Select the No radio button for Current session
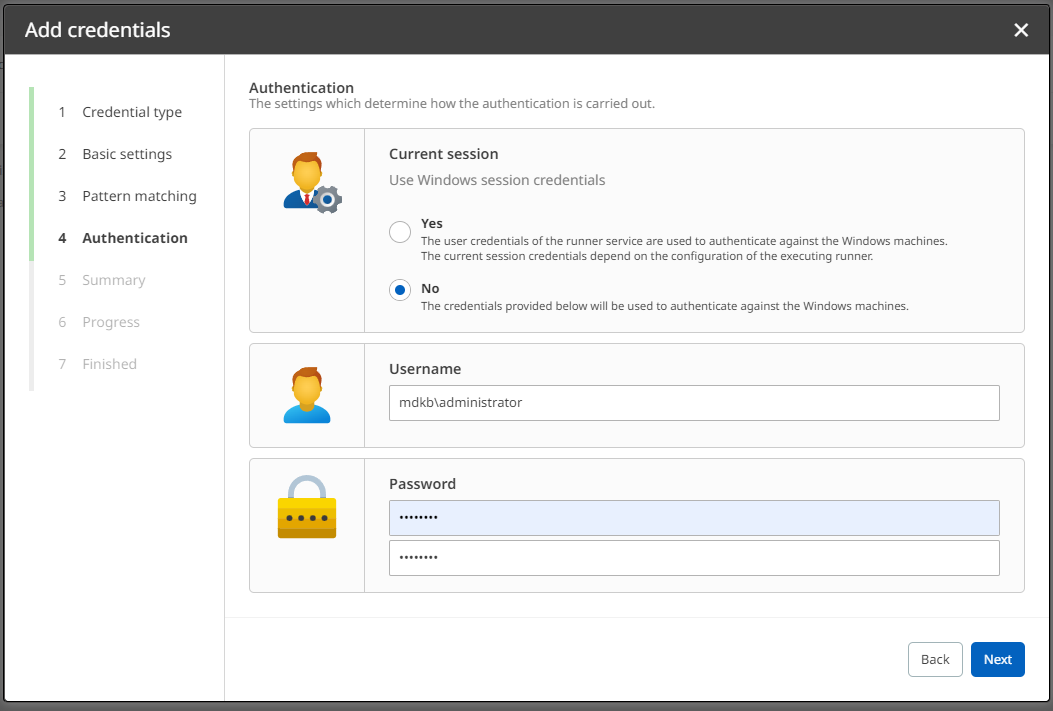Viewport: 1053px width, 711px height. [400, 290]
